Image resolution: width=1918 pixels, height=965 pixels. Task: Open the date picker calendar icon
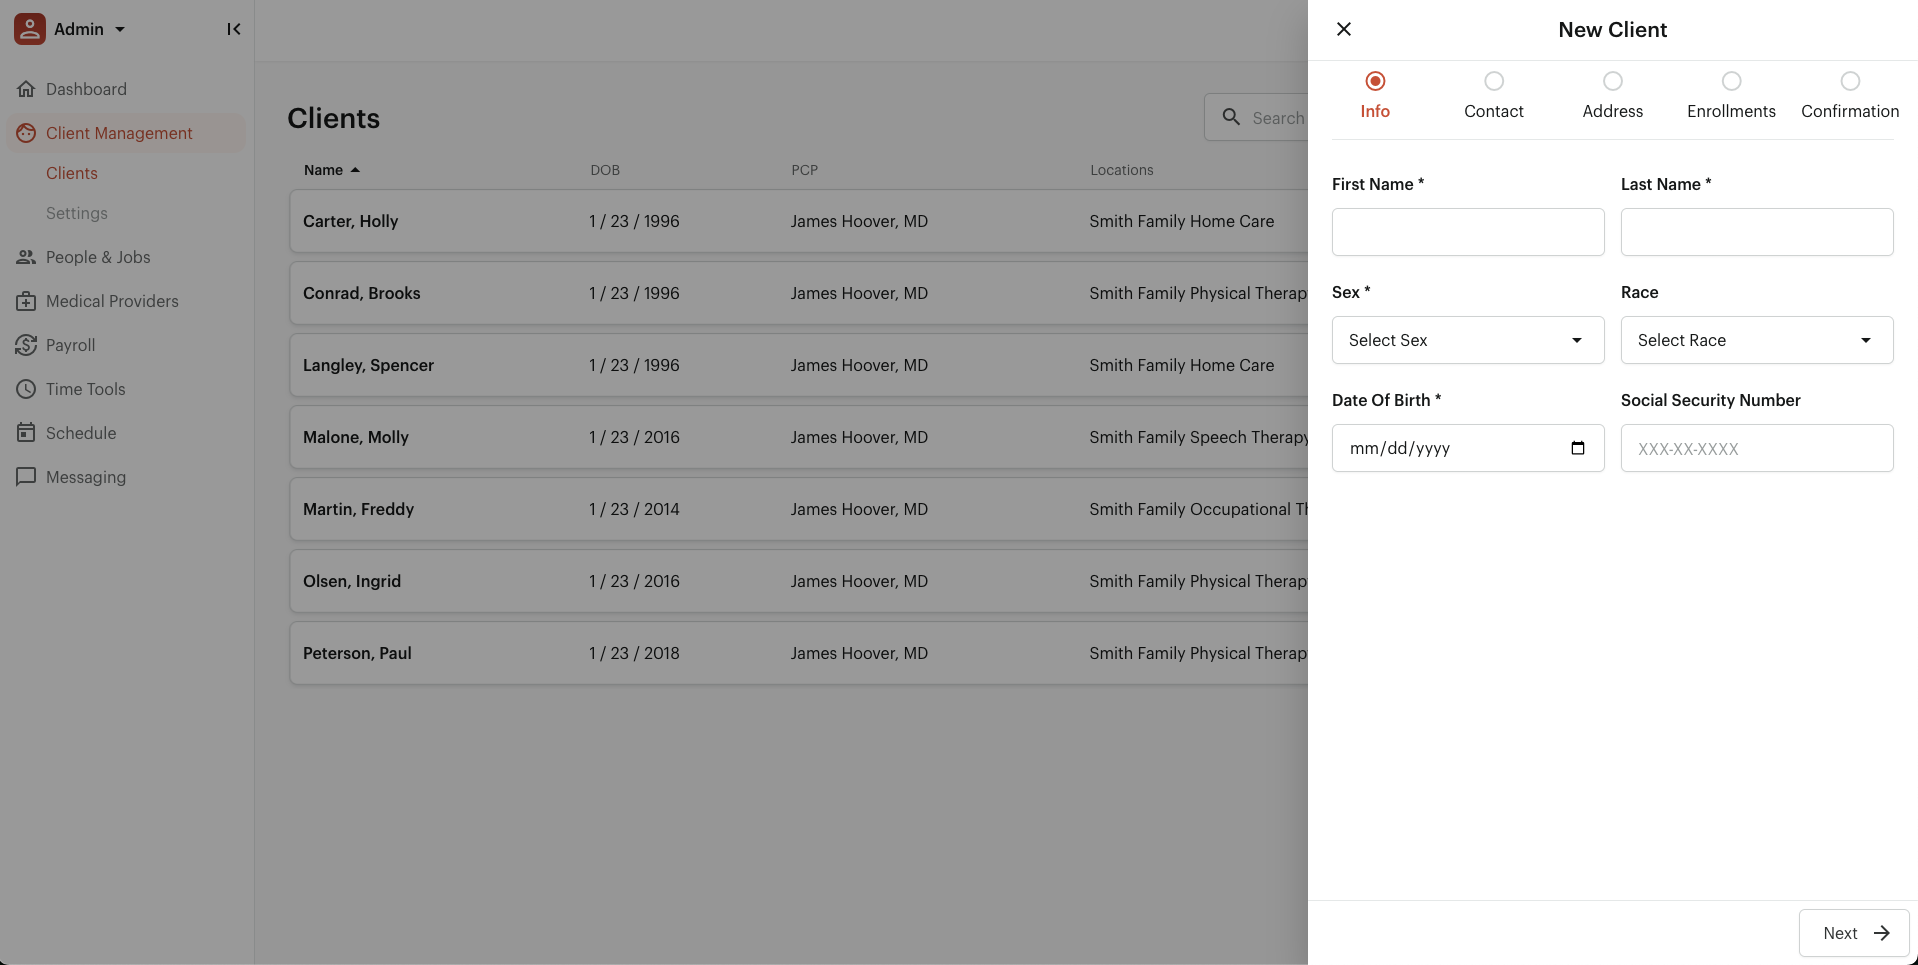(x=1578, y=448)
